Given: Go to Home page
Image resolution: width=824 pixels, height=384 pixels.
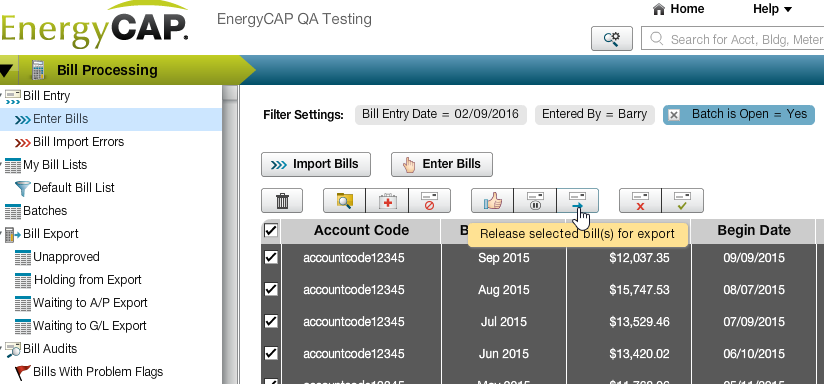Looking at the screenshot, I should click(678, 9).
